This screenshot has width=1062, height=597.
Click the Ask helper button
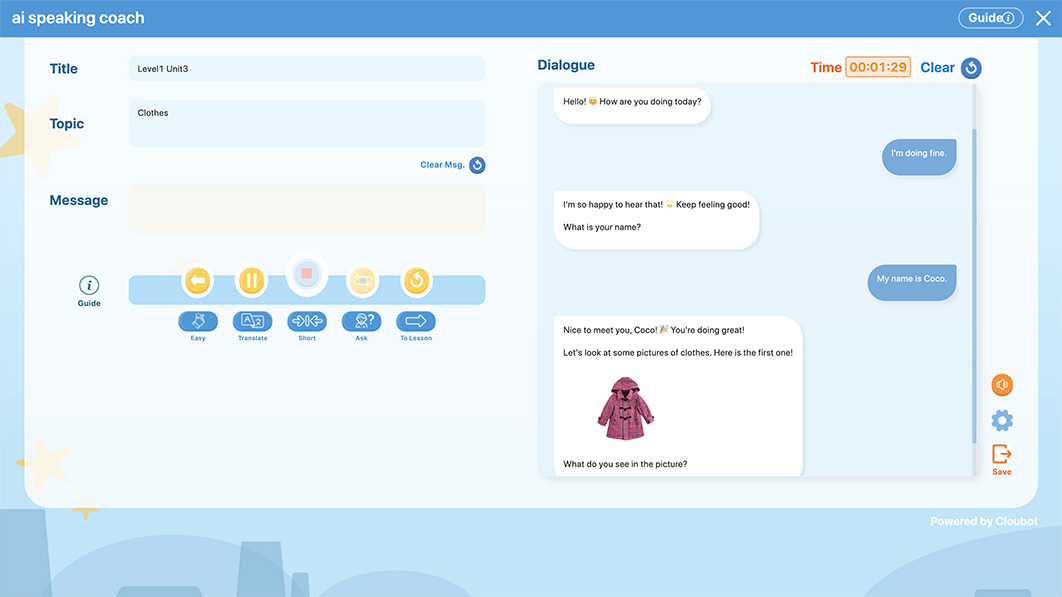click(x=362, y=321)
